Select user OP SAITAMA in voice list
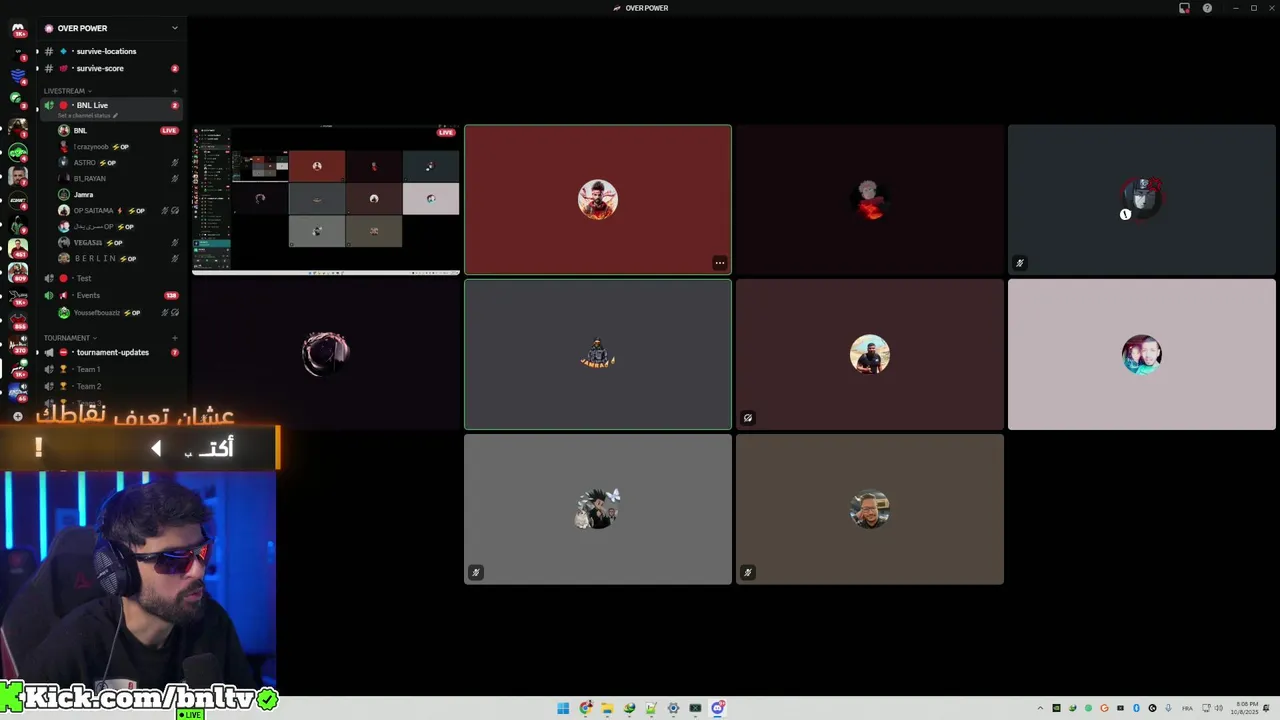The image size is (1280, 720). pyautogui.click(x=93, y=211)
